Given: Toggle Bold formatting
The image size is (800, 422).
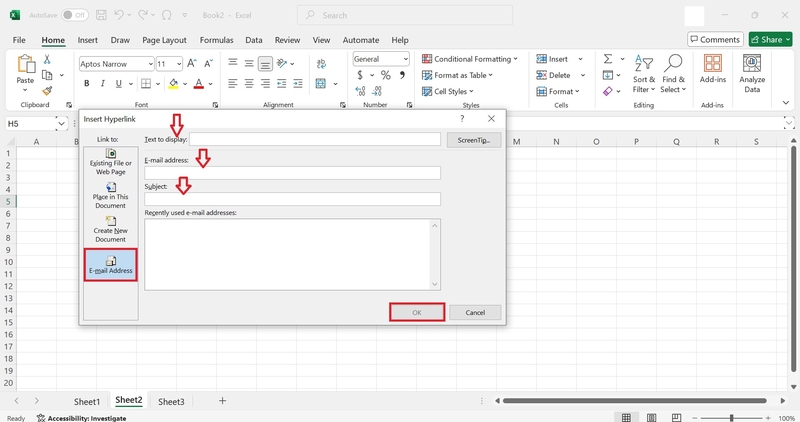Looking at the screenshot, I should tap(87, 83).
